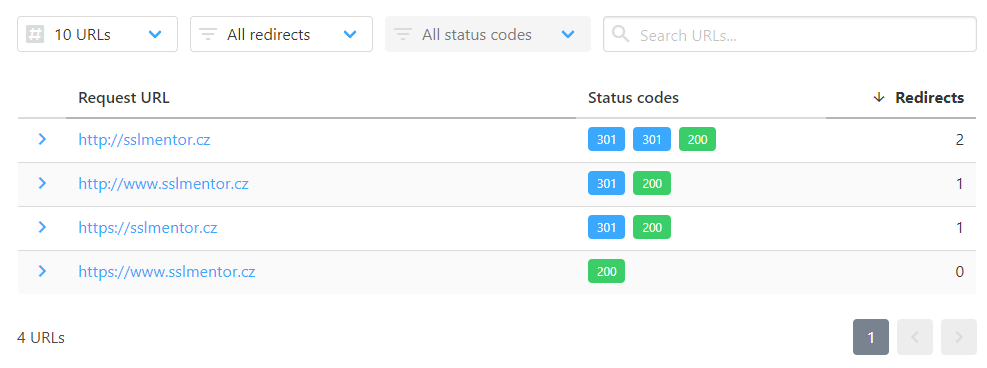Click the filter icon beside All redirects
Screen dimensions: 987x368
[208, 34]
